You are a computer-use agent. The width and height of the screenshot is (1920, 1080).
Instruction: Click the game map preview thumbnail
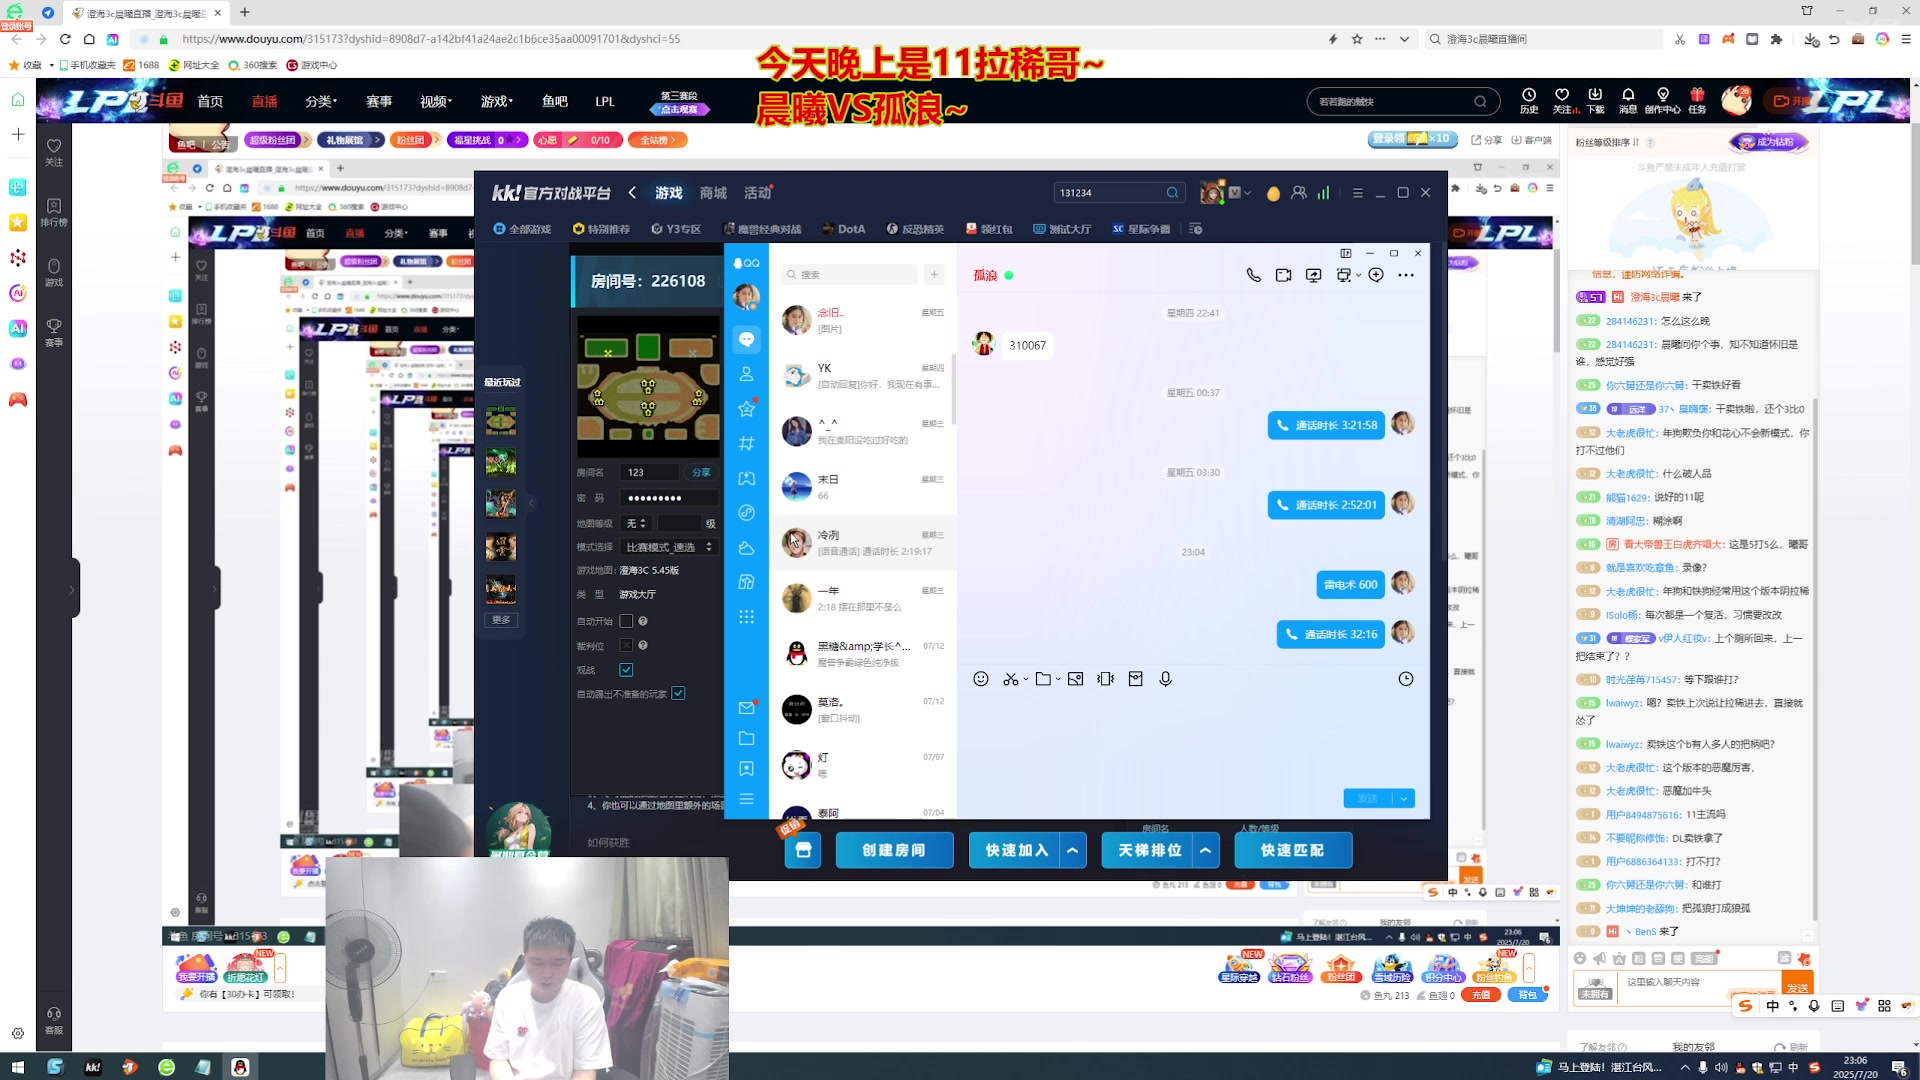click(648, 386)
